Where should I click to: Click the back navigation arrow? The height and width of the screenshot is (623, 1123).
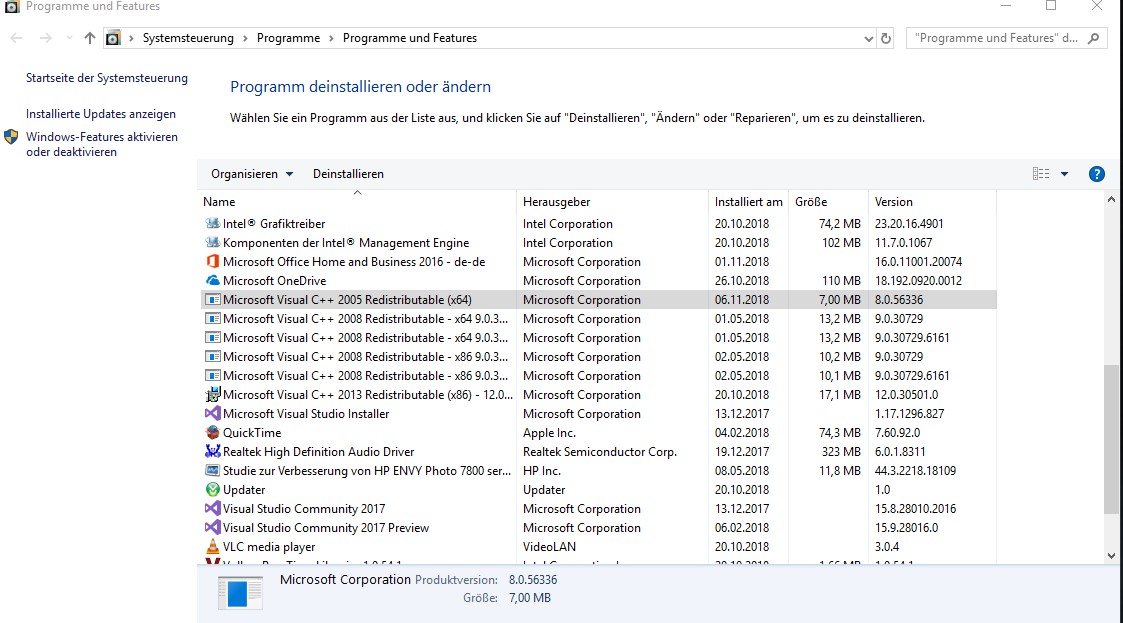pos(16,38)
